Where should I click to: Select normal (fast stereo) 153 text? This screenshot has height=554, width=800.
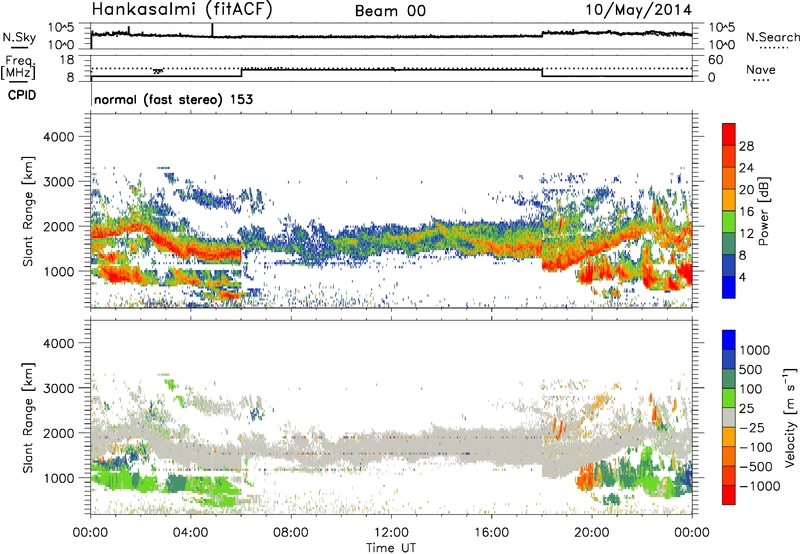coord(173,99)
